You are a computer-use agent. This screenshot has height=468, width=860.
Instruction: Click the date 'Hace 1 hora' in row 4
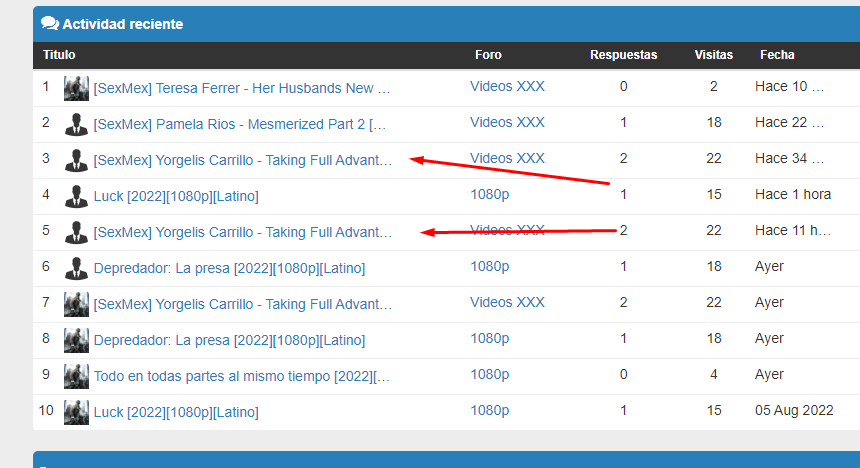pos(793,194)
